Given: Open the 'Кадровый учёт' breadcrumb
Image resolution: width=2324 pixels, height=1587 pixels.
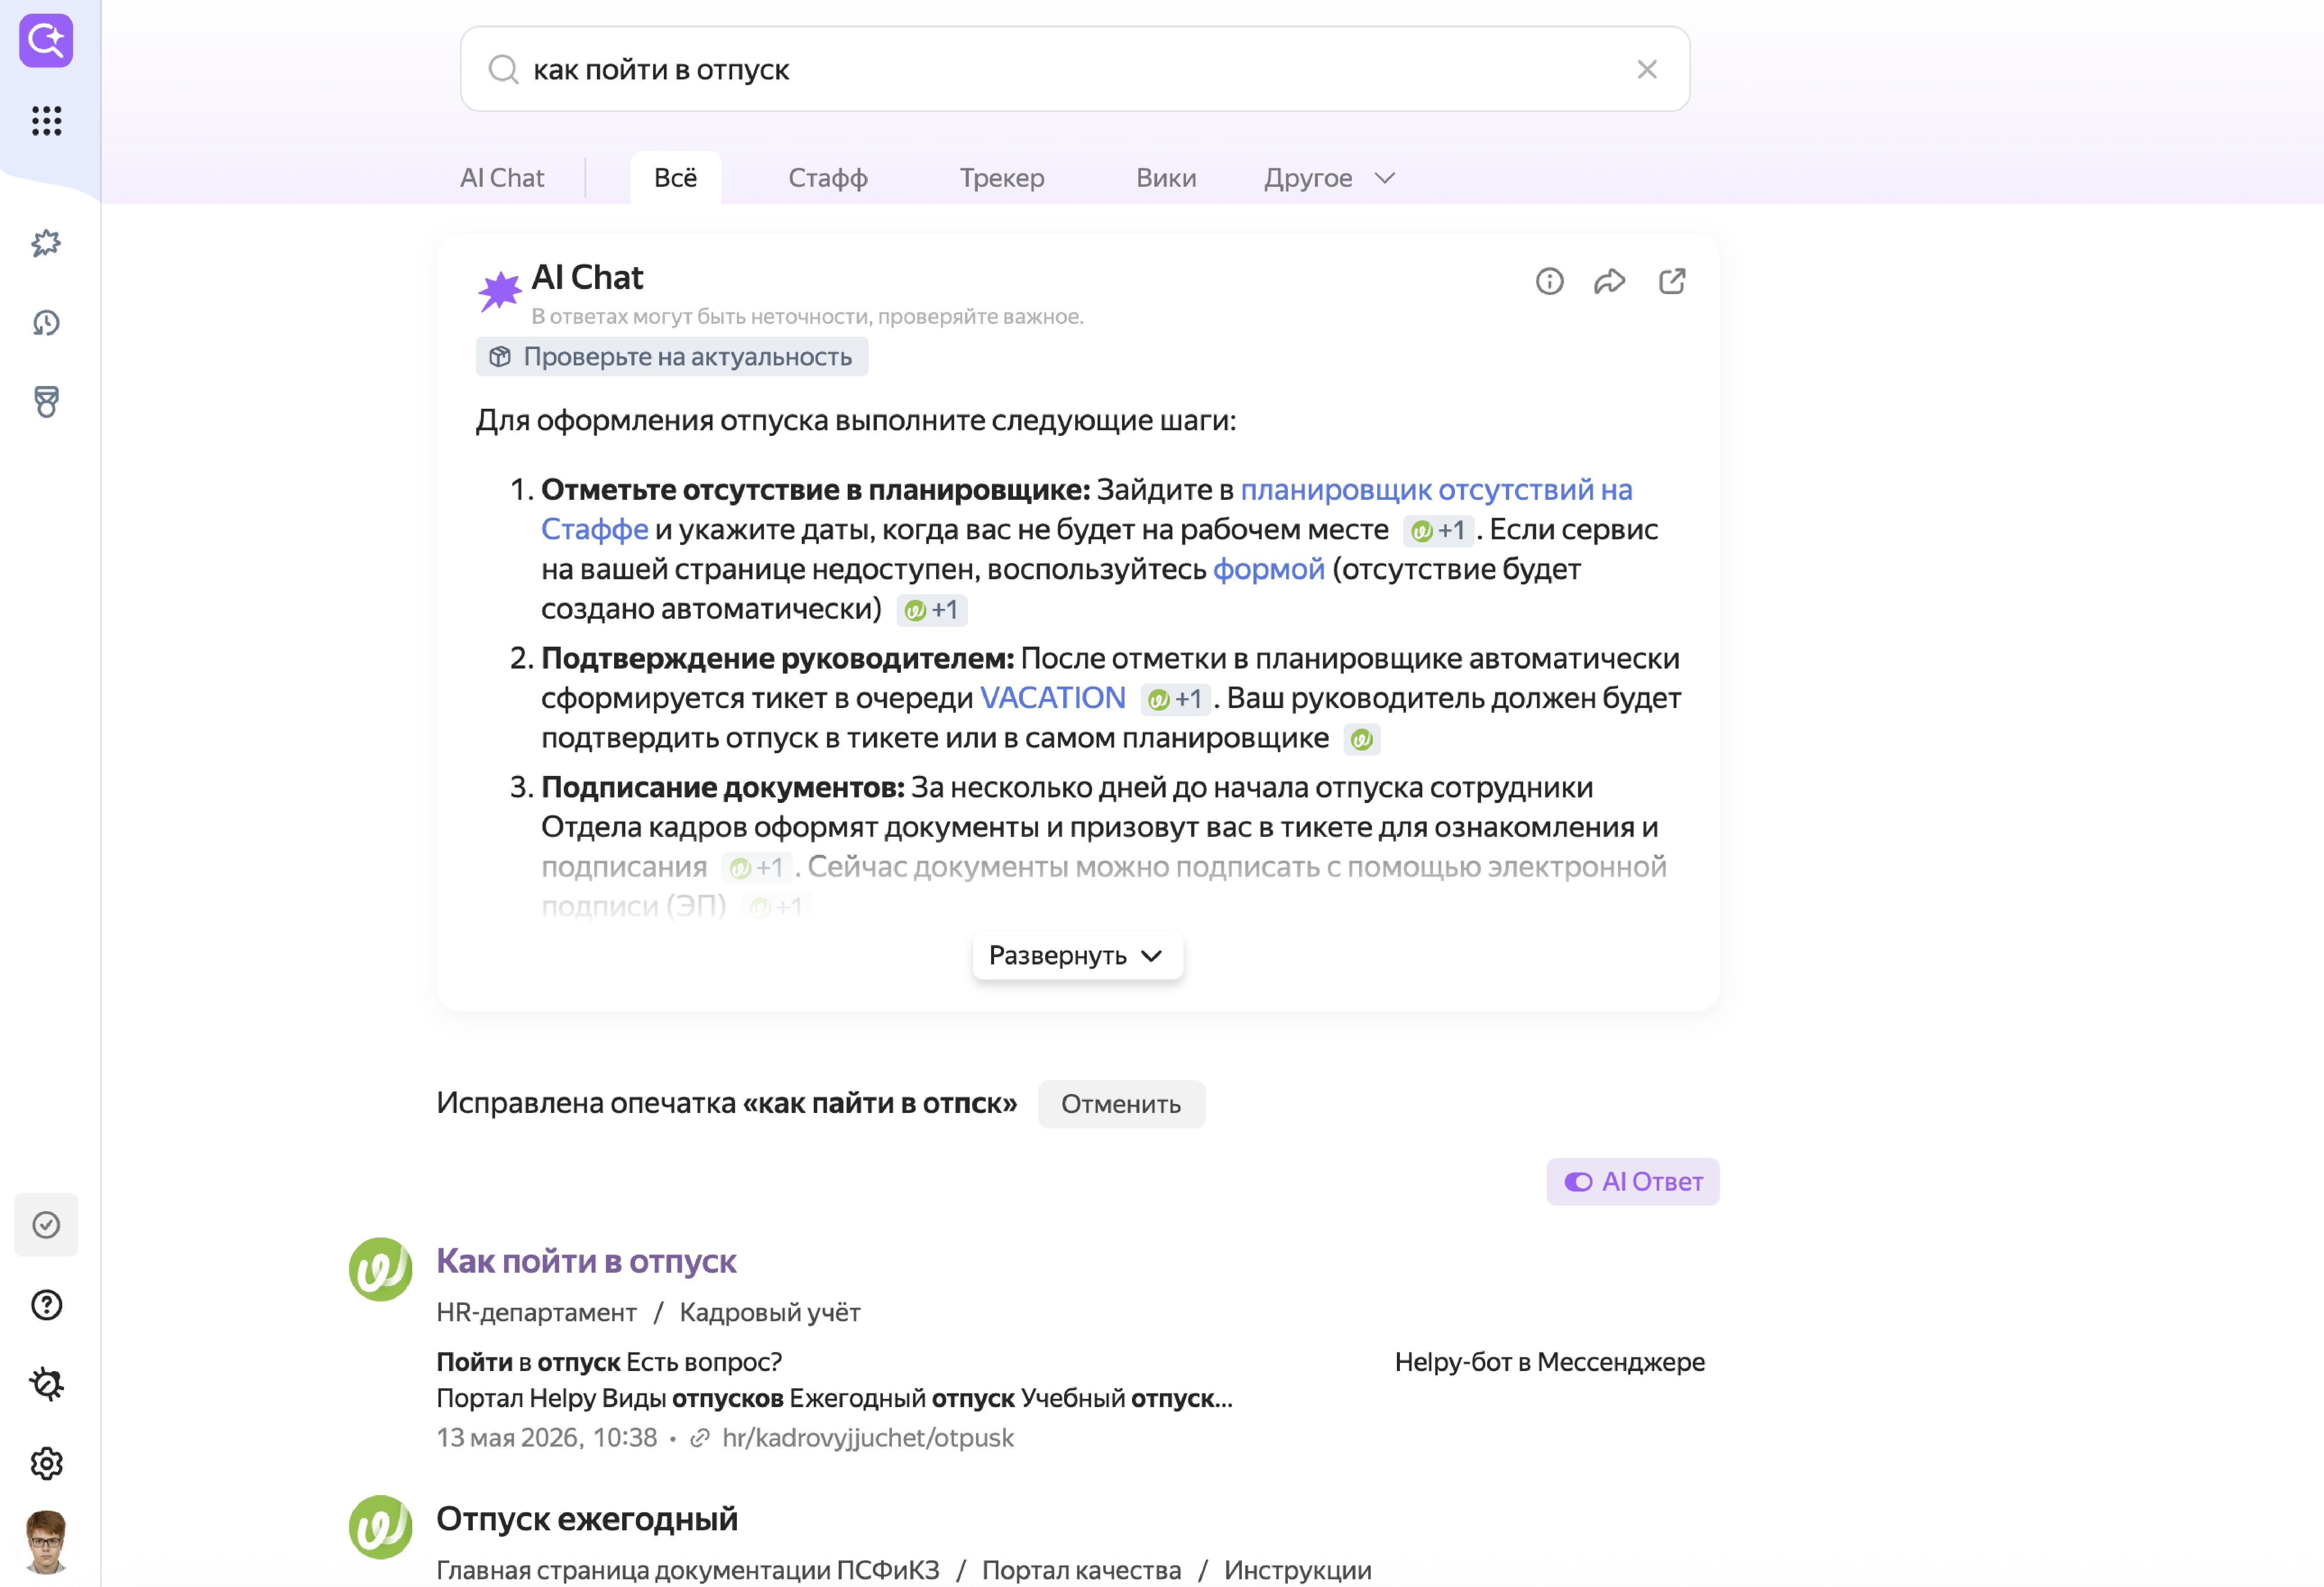Looking at the screenshot, I should [x=770, y=1312].
